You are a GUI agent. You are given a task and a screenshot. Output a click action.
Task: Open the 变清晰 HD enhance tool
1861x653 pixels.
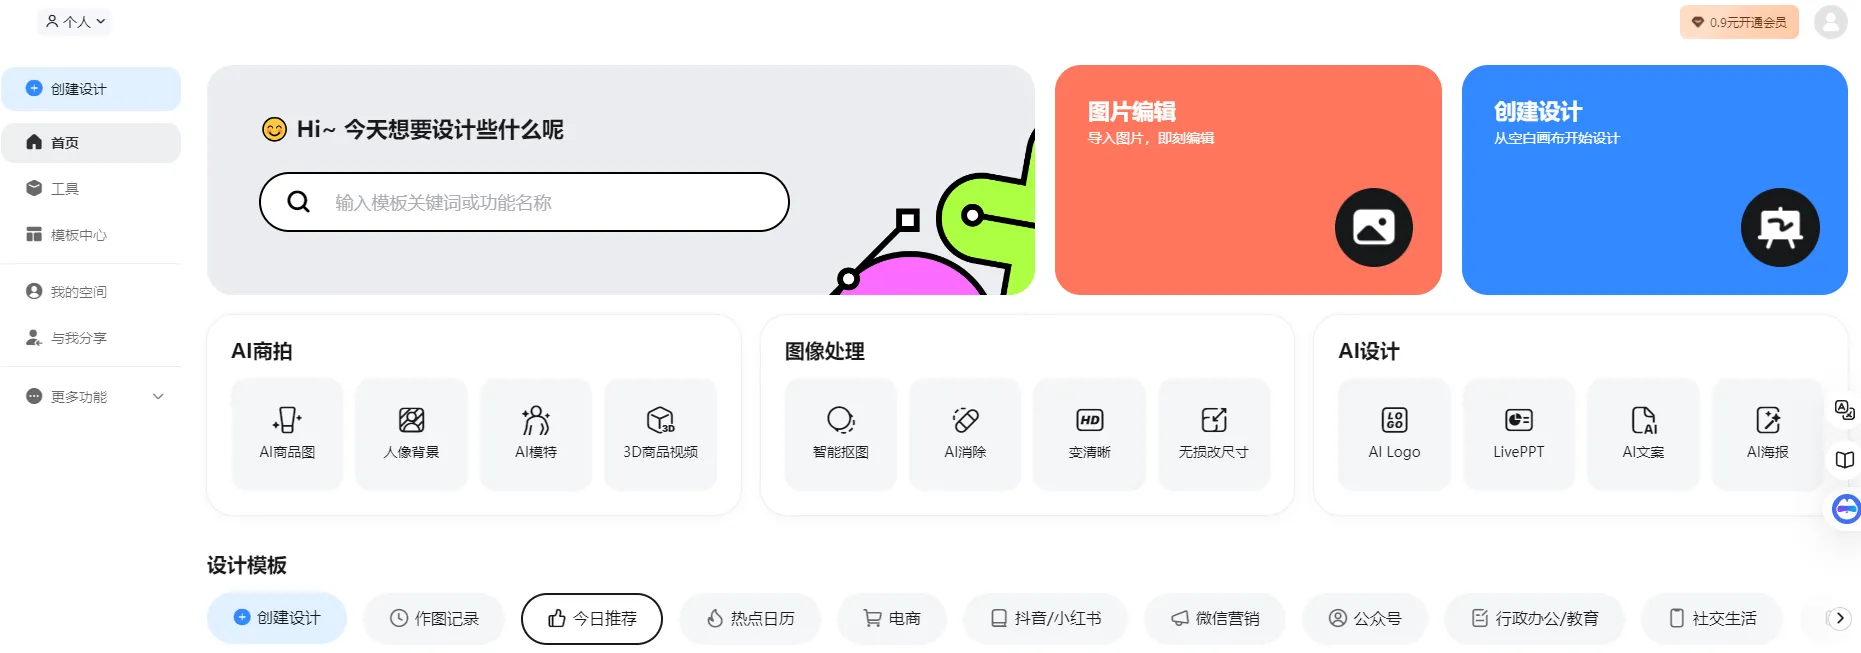[x=1090, y=434]
